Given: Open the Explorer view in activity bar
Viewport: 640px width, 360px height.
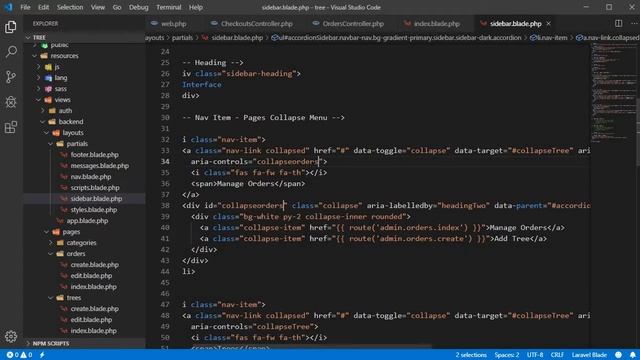Looking at the screenshot, I should point(11,27).
